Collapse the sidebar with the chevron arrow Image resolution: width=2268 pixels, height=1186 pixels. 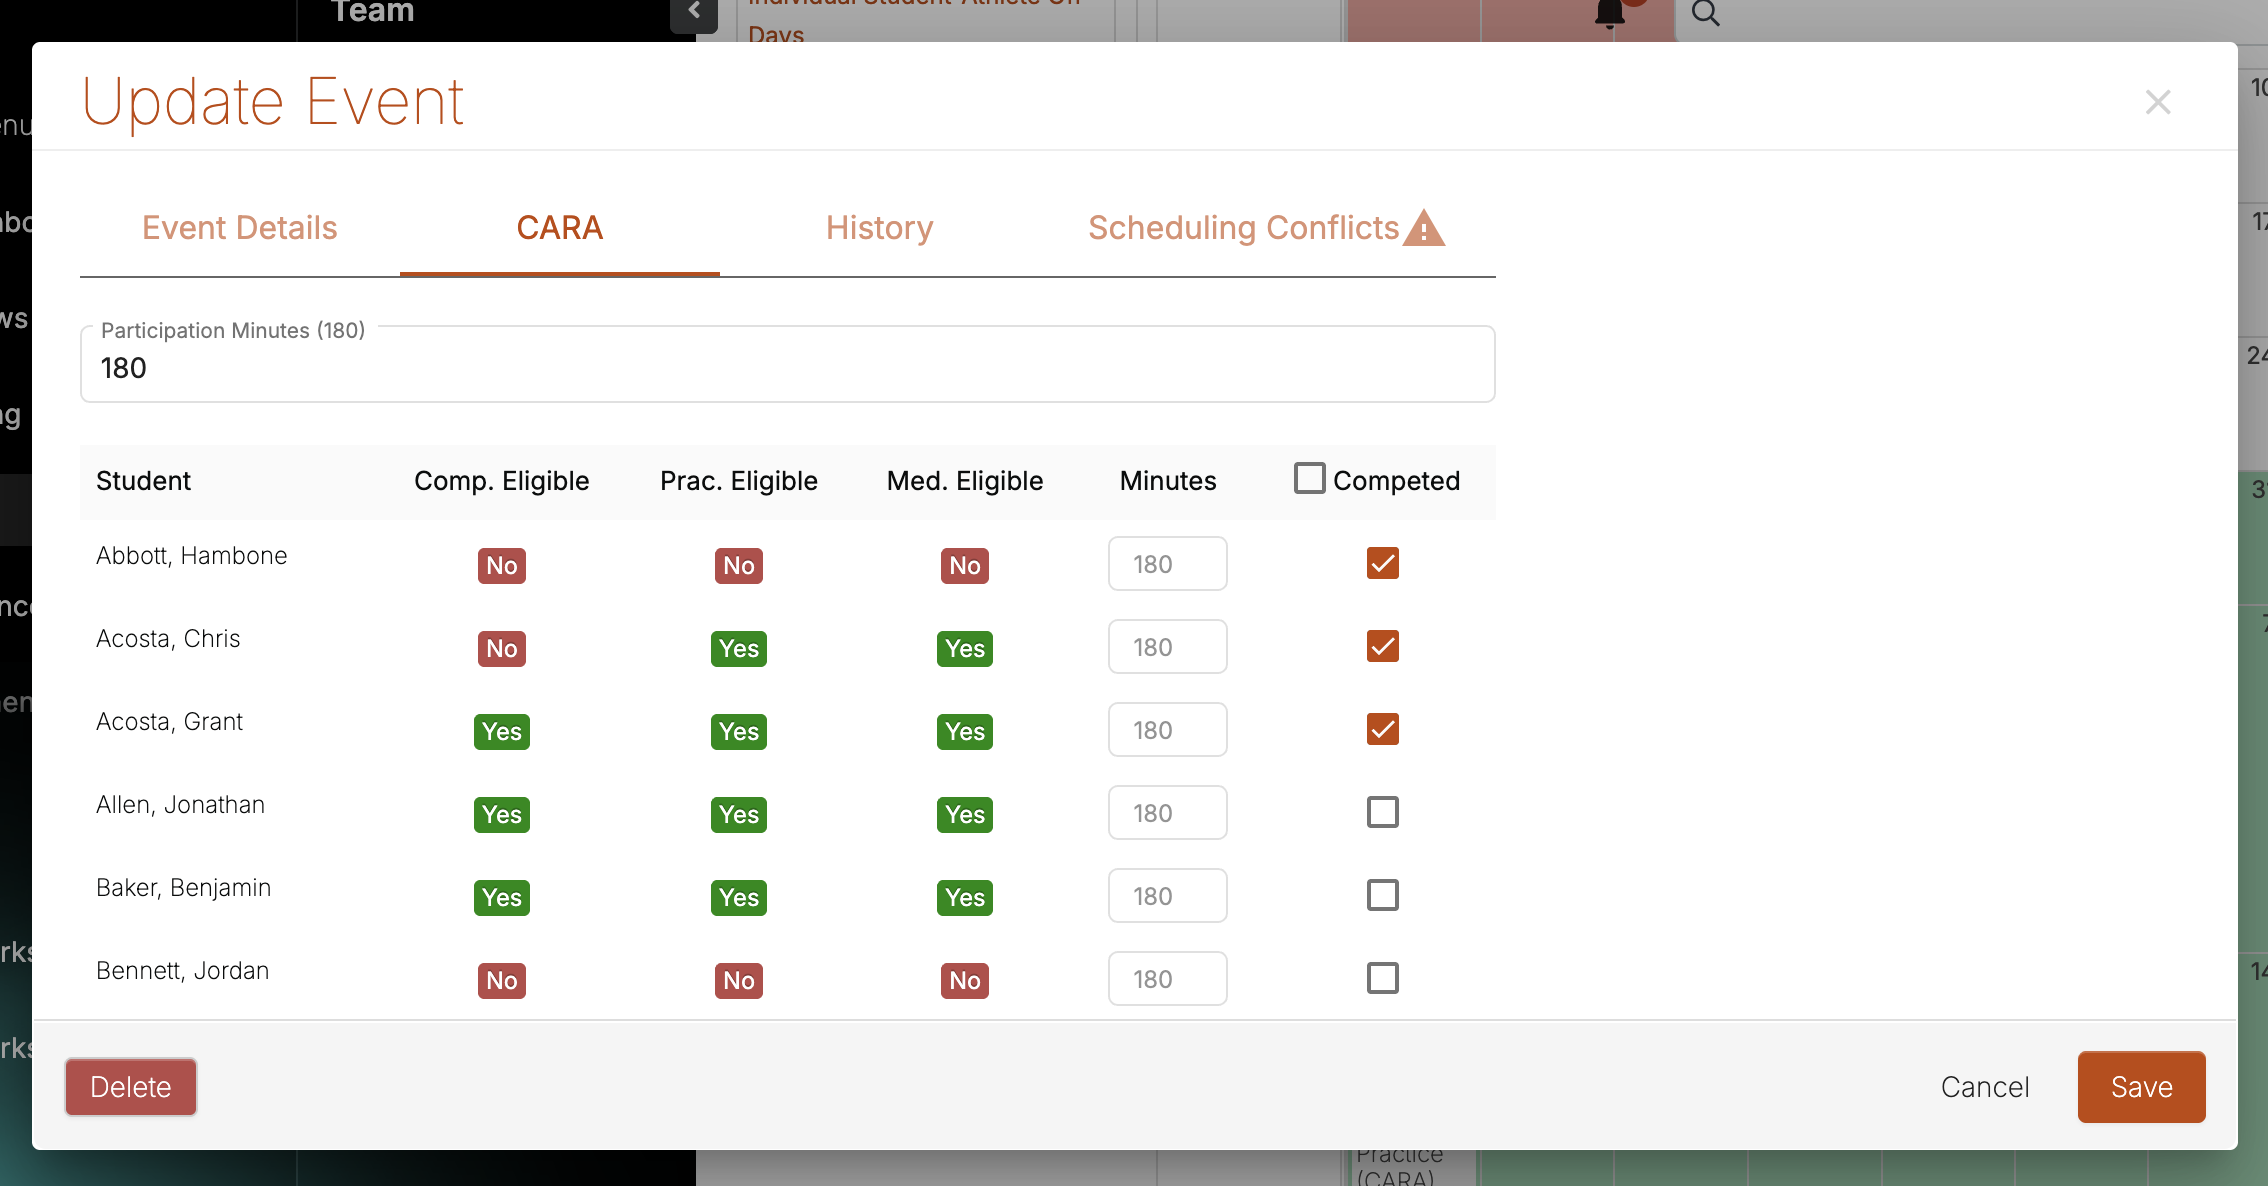(693, 12)
